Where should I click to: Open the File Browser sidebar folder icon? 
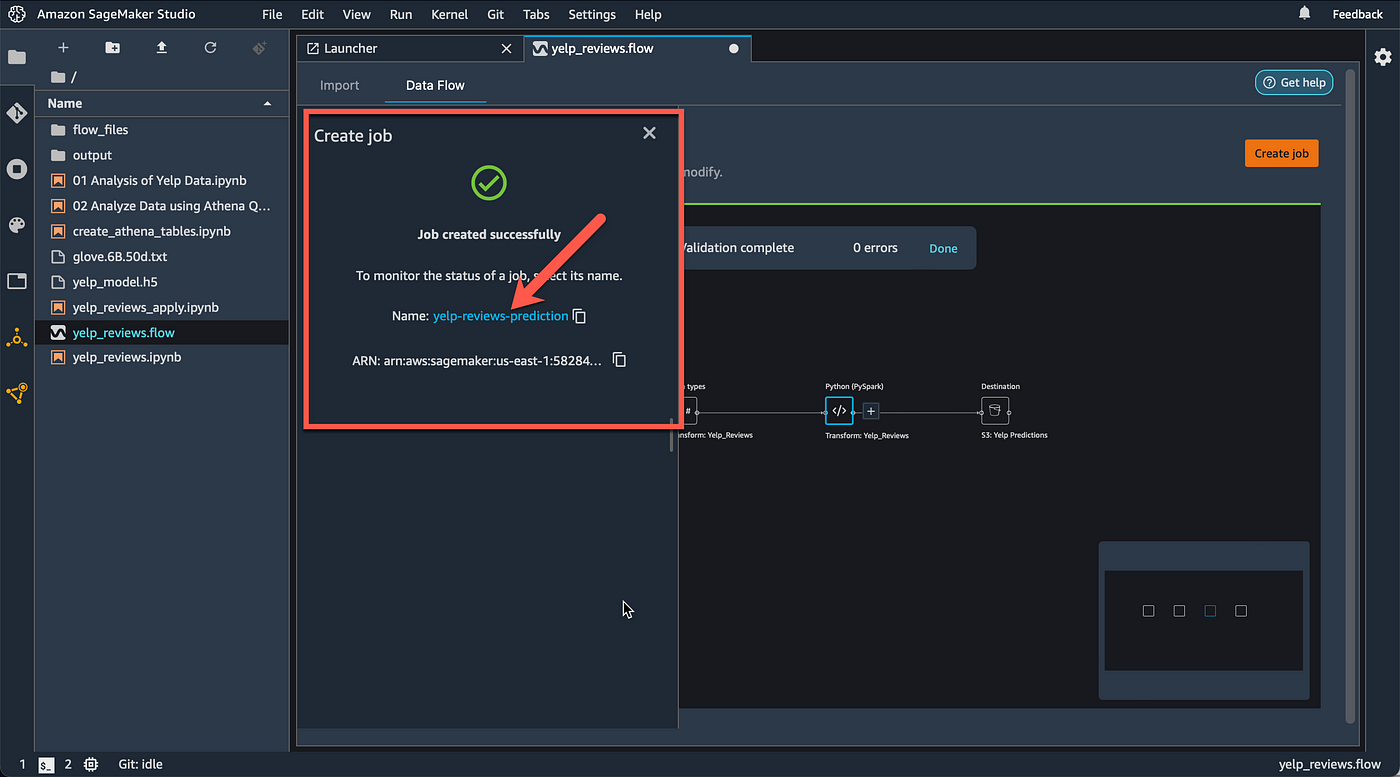[x=17, y=57]
